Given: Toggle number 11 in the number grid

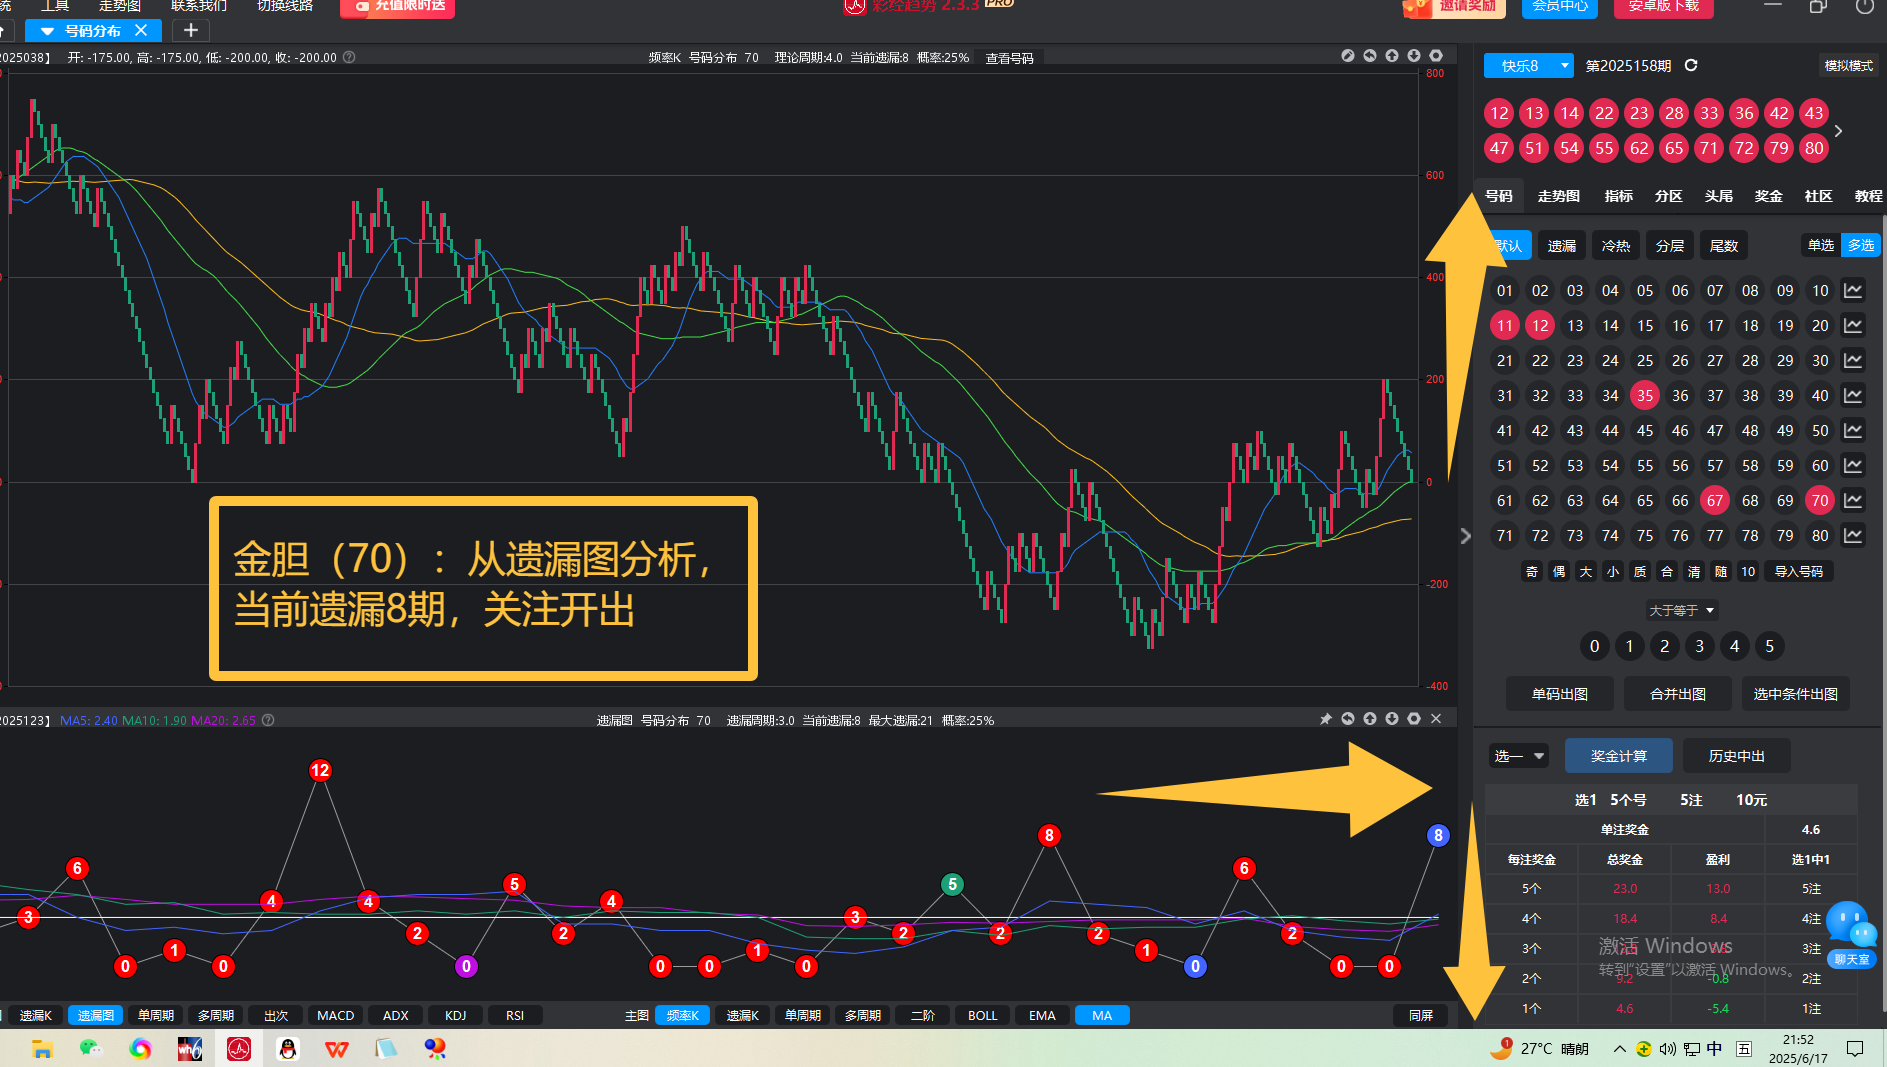Looking at the screenshot, I should [1505, 325].
